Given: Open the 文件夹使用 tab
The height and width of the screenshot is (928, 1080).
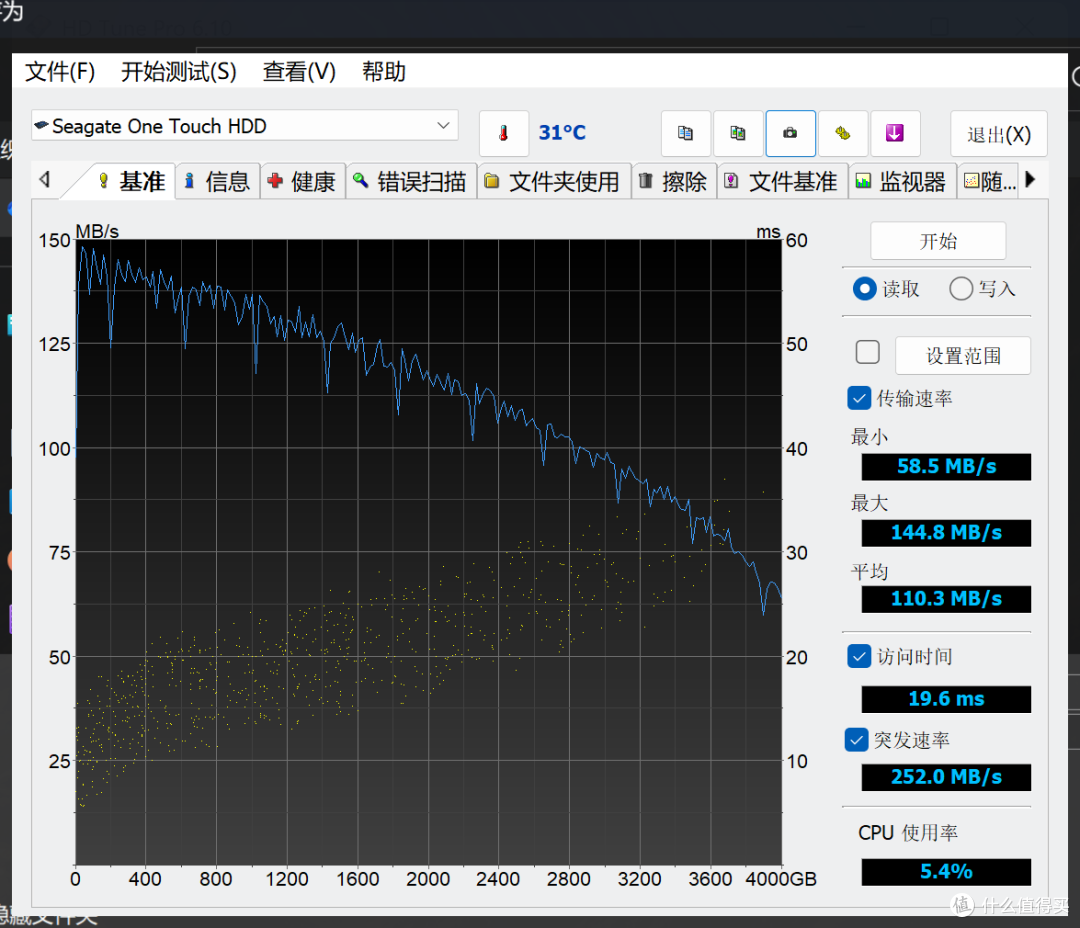Looking at the screenshot, I should click(554, 182).
